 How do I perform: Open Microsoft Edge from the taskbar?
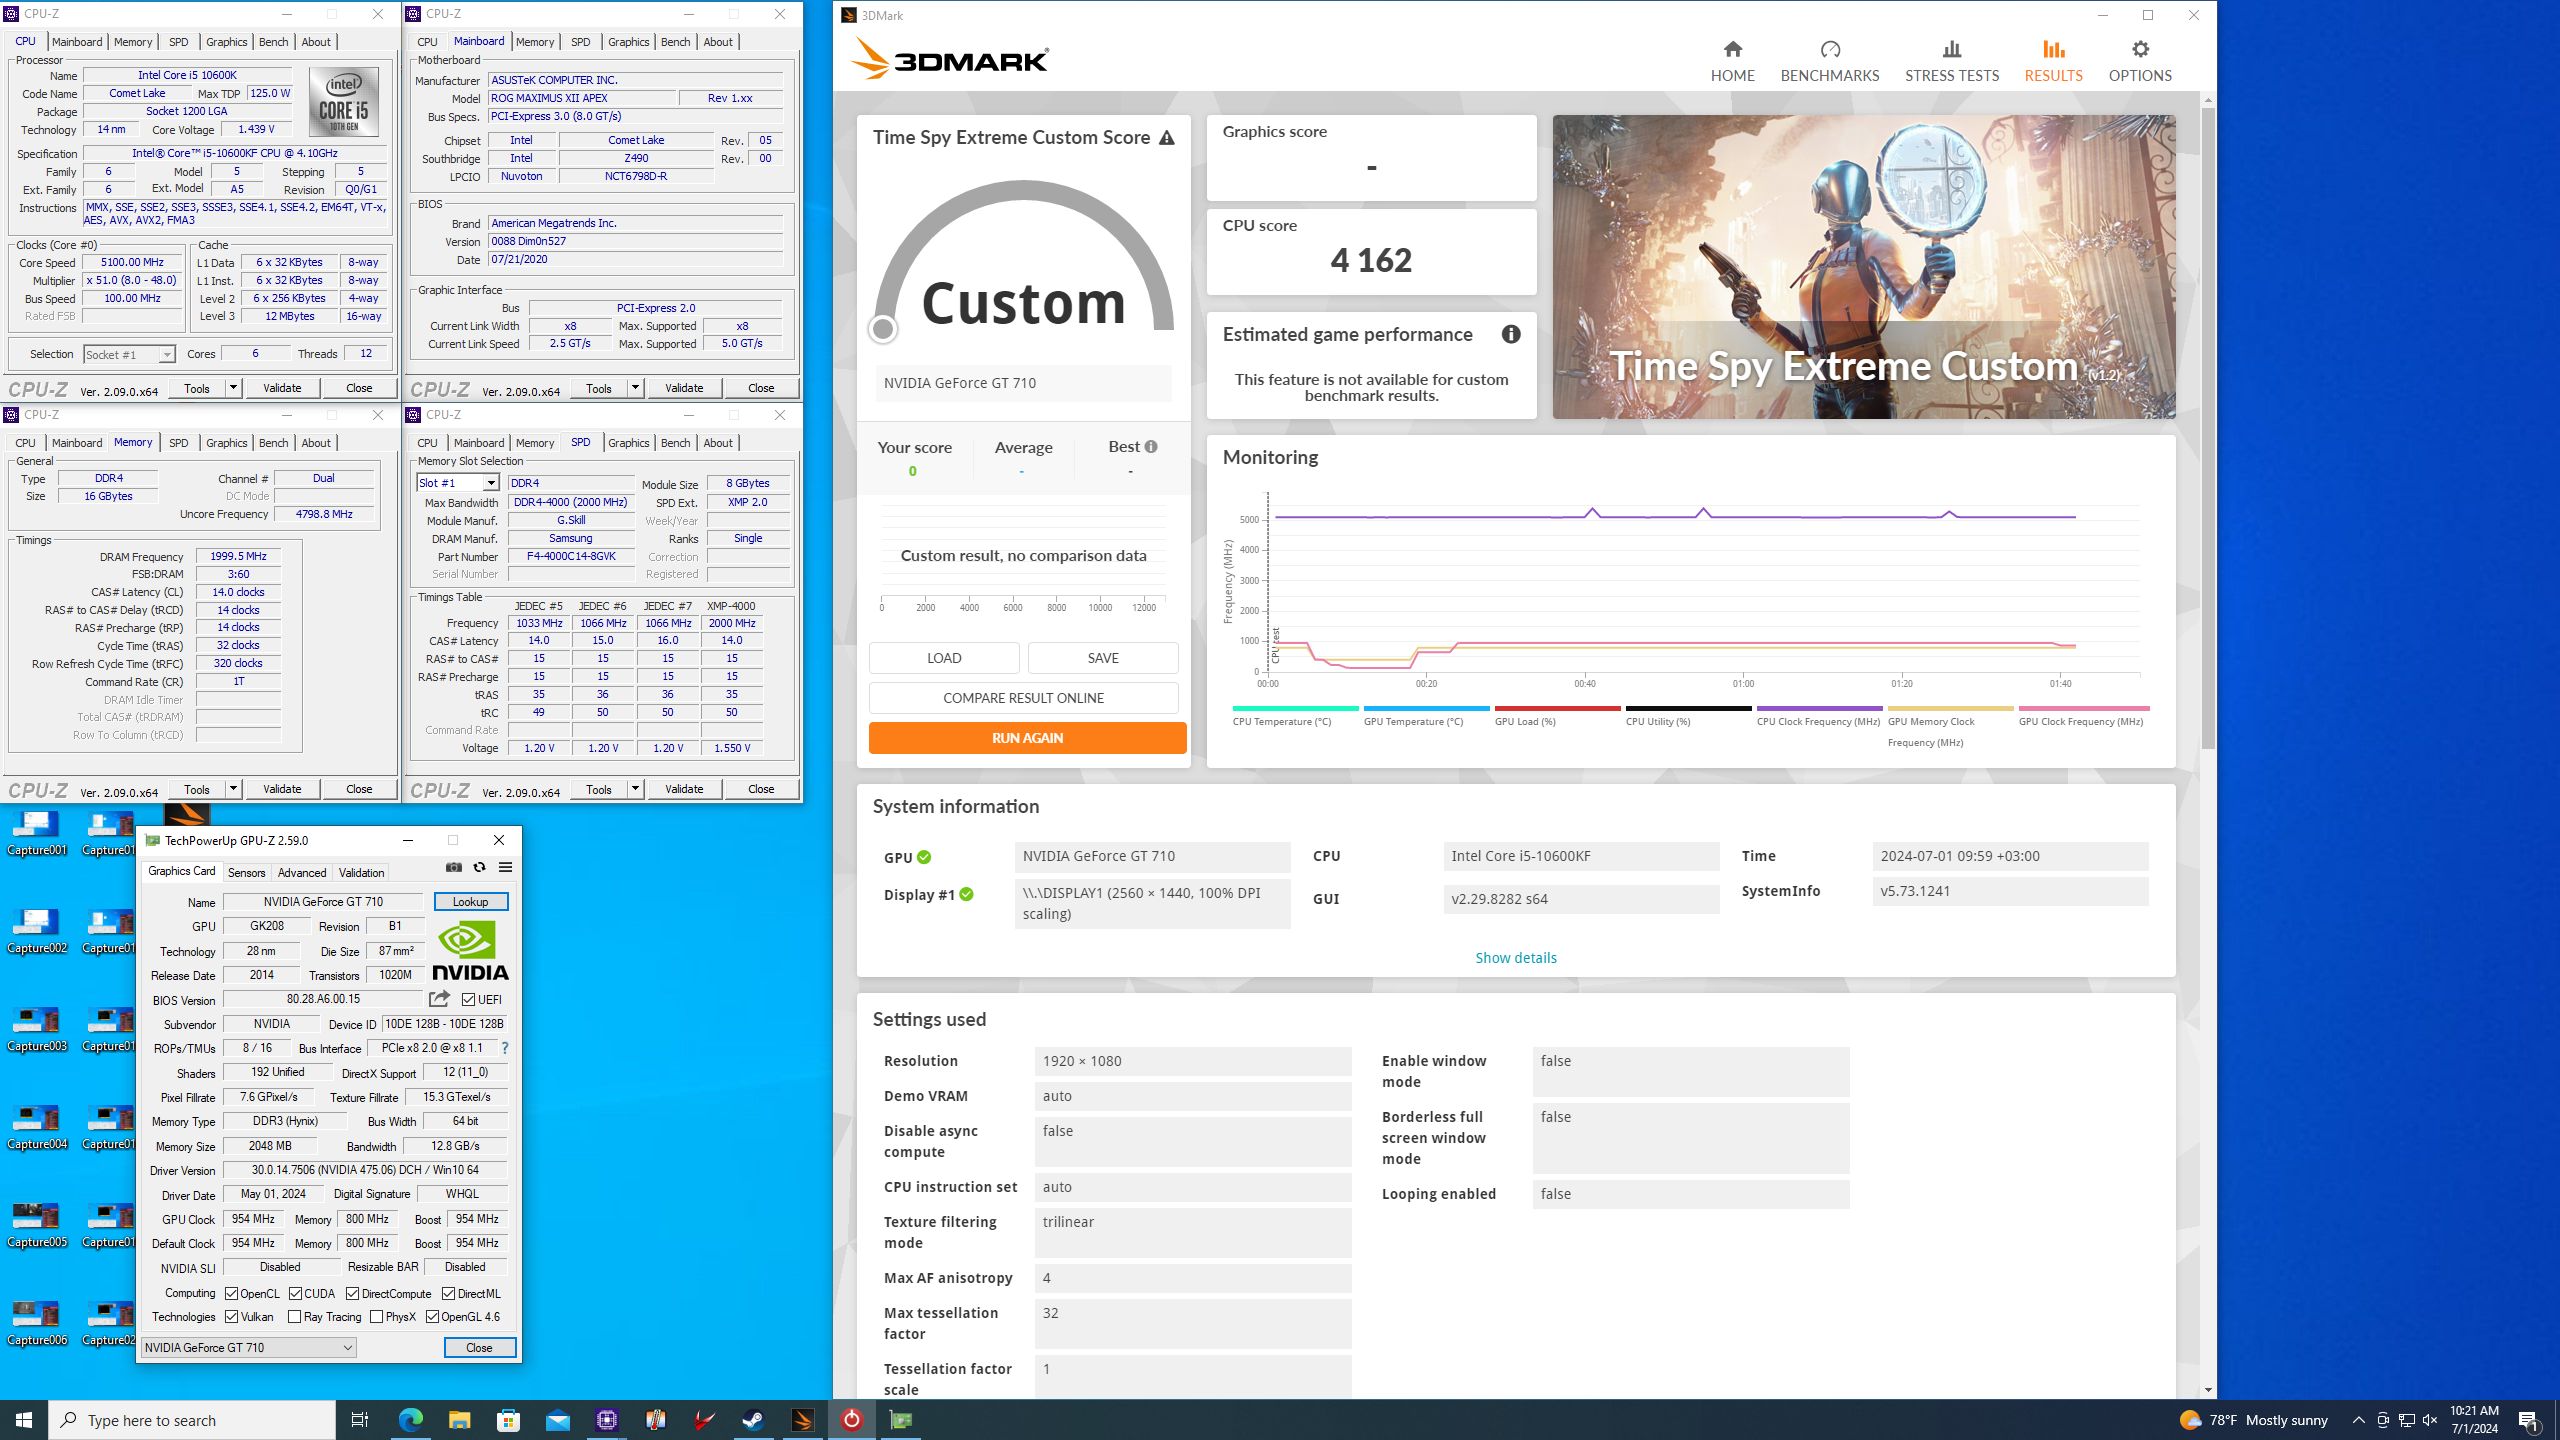coord(410,1420)
